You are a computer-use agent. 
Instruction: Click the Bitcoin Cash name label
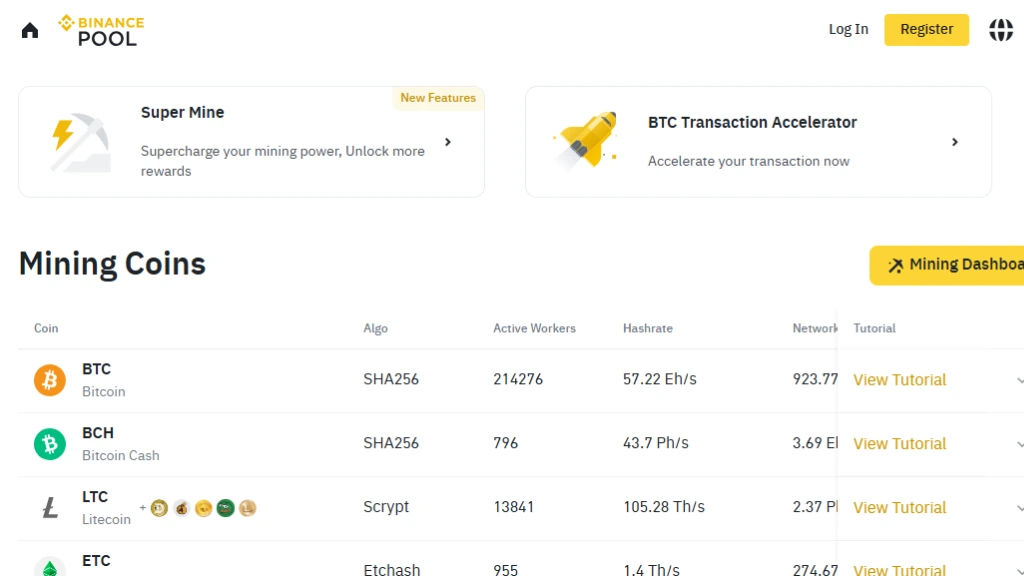tap(121, 455)
